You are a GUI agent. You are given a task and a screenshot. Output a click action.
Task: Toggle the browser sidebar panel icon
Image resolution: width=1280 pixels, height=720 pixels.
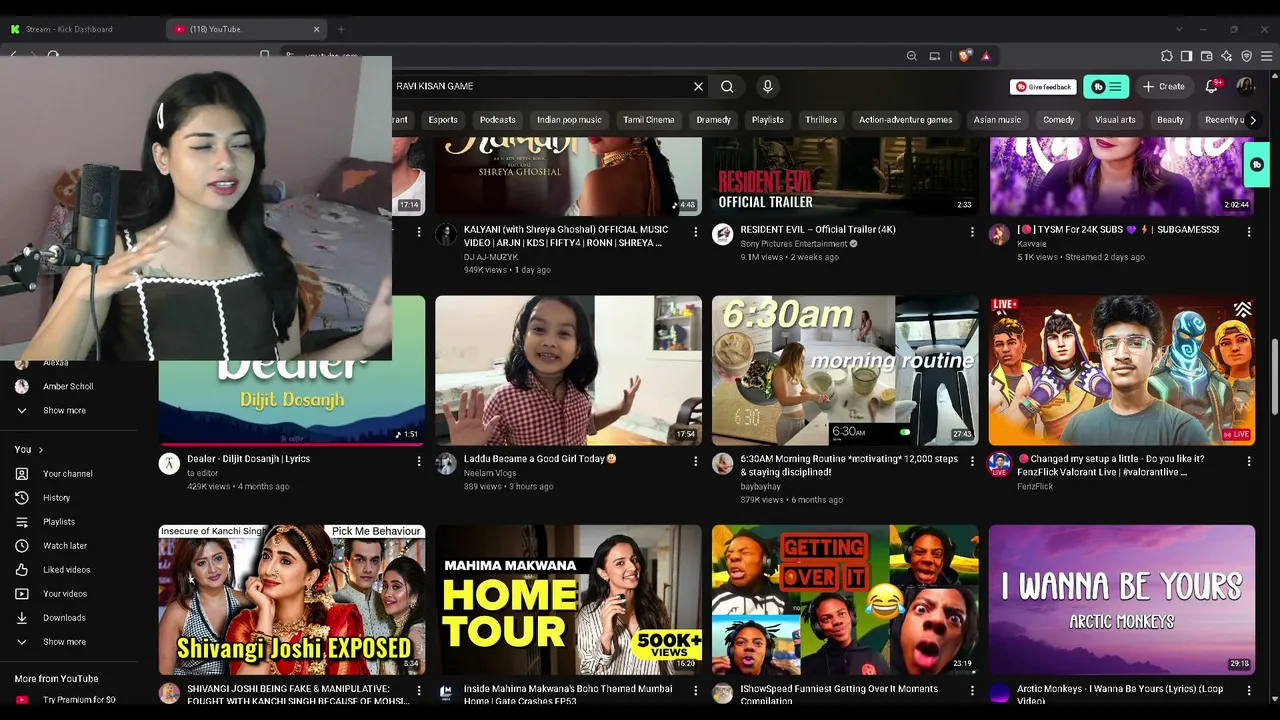[1186, 56]
